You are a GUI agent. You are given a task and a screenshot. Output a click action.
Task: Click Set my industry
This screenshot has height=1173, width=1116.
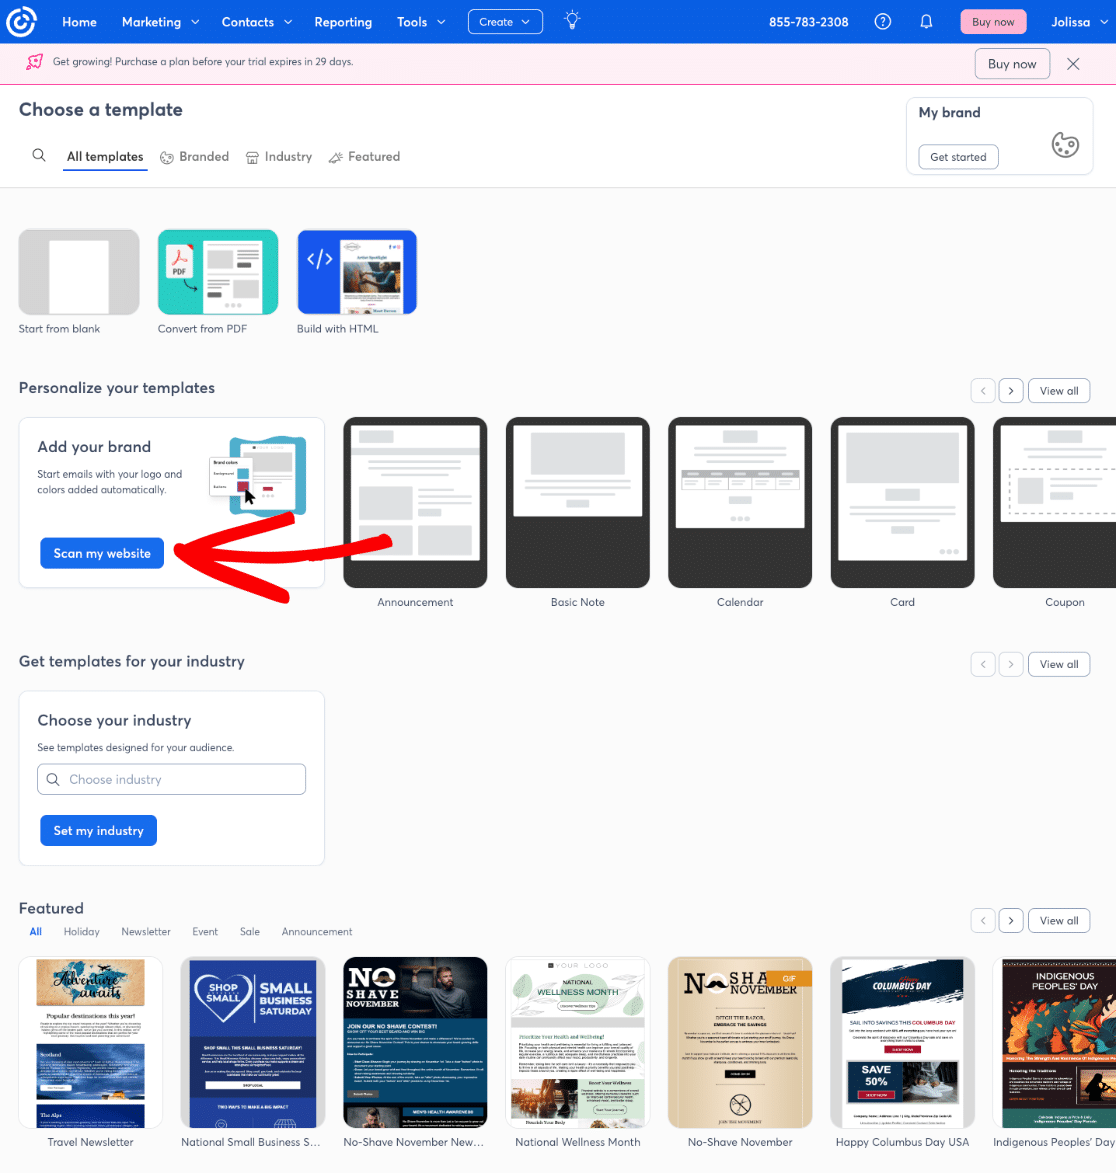click(98, 830)
